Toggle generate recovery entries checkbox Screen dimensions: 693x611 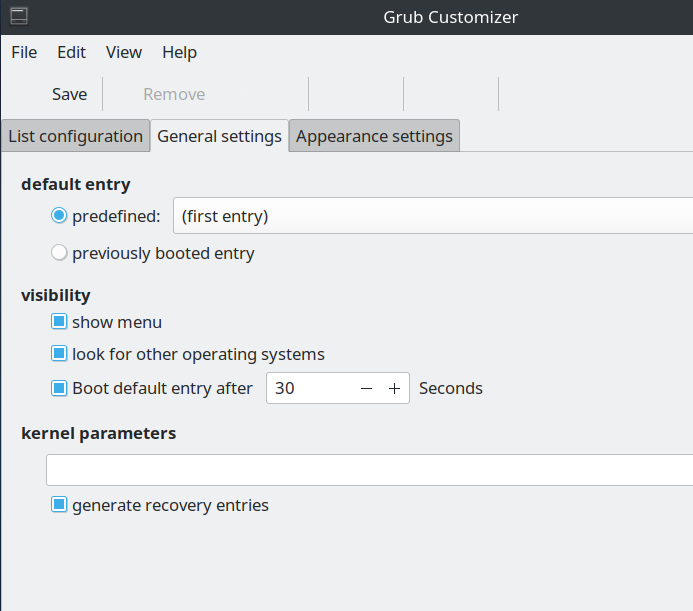[x=59, y=504]
